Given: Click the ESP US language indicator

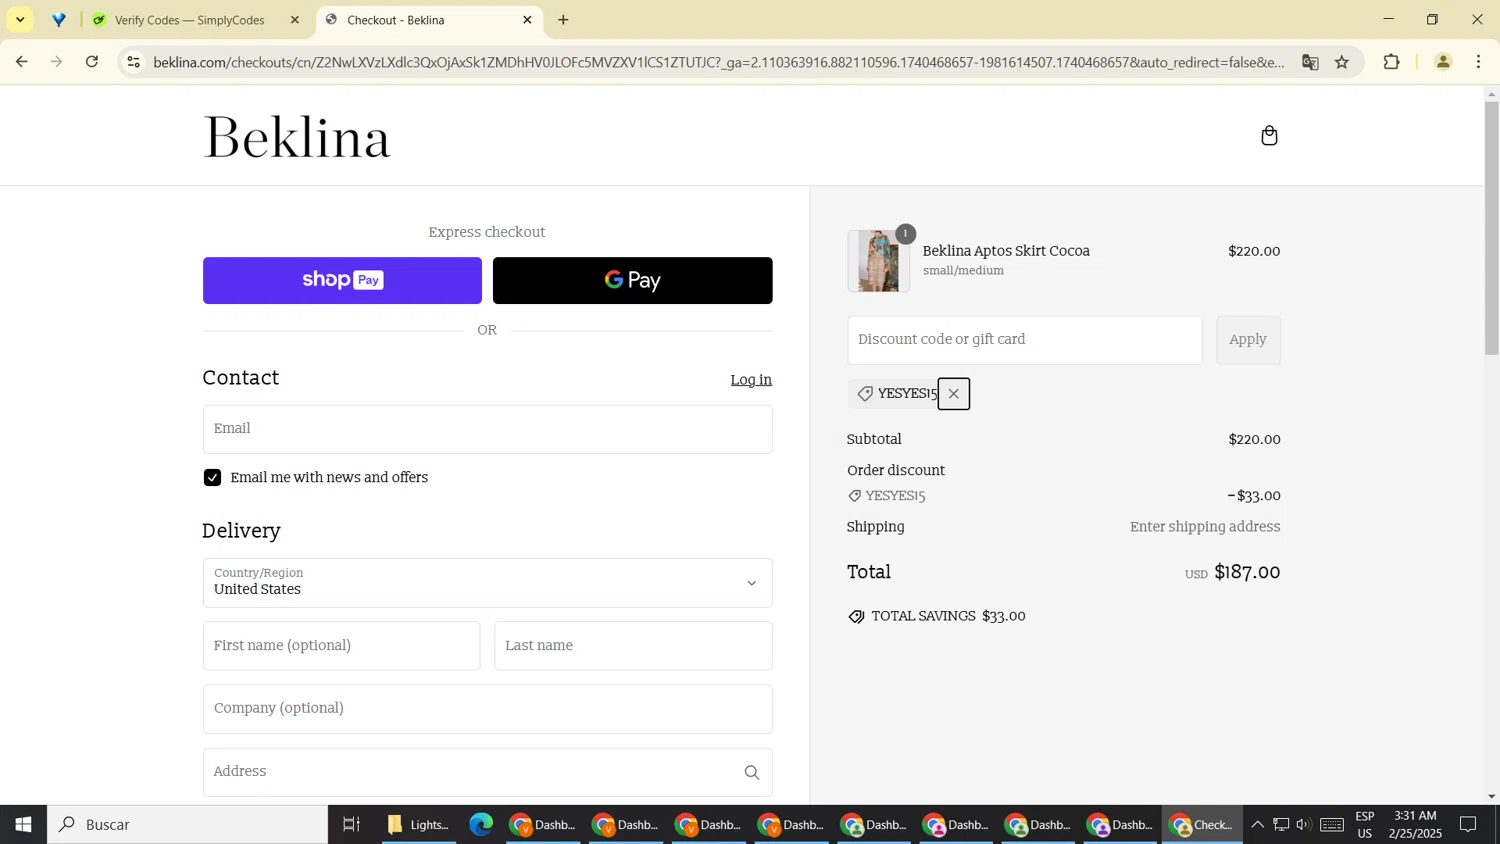Looking at the screenshot, I should pyautogui.click(x=1365, y=825).
